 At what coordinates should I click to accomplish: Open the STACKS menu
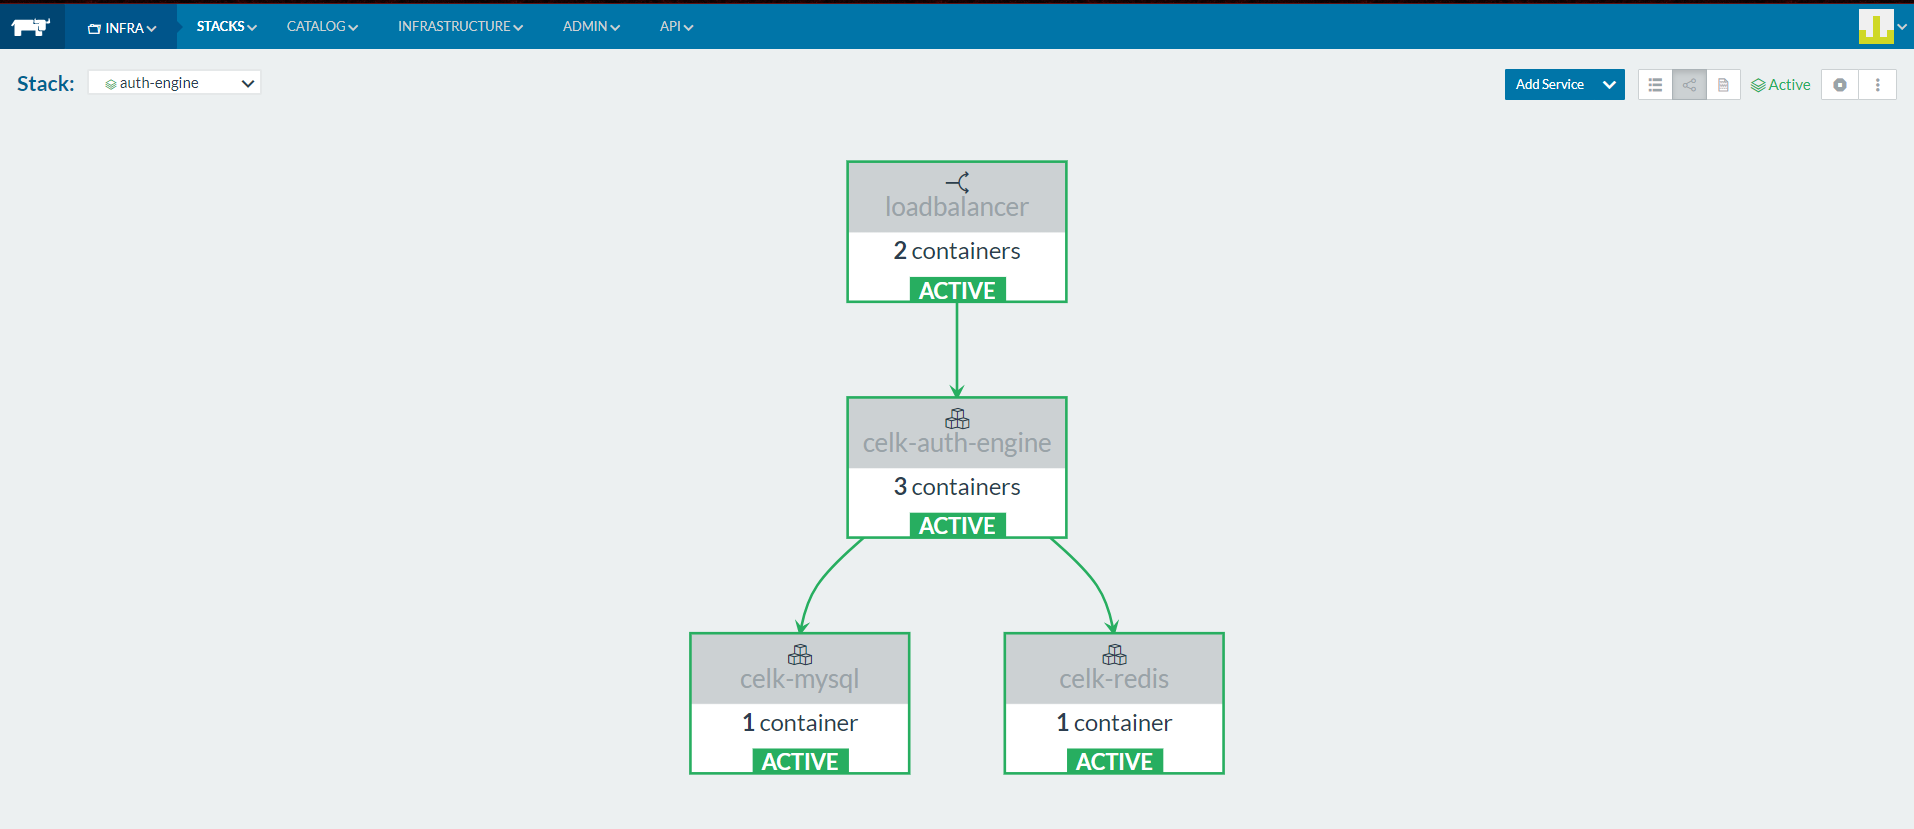coord(227,26)
